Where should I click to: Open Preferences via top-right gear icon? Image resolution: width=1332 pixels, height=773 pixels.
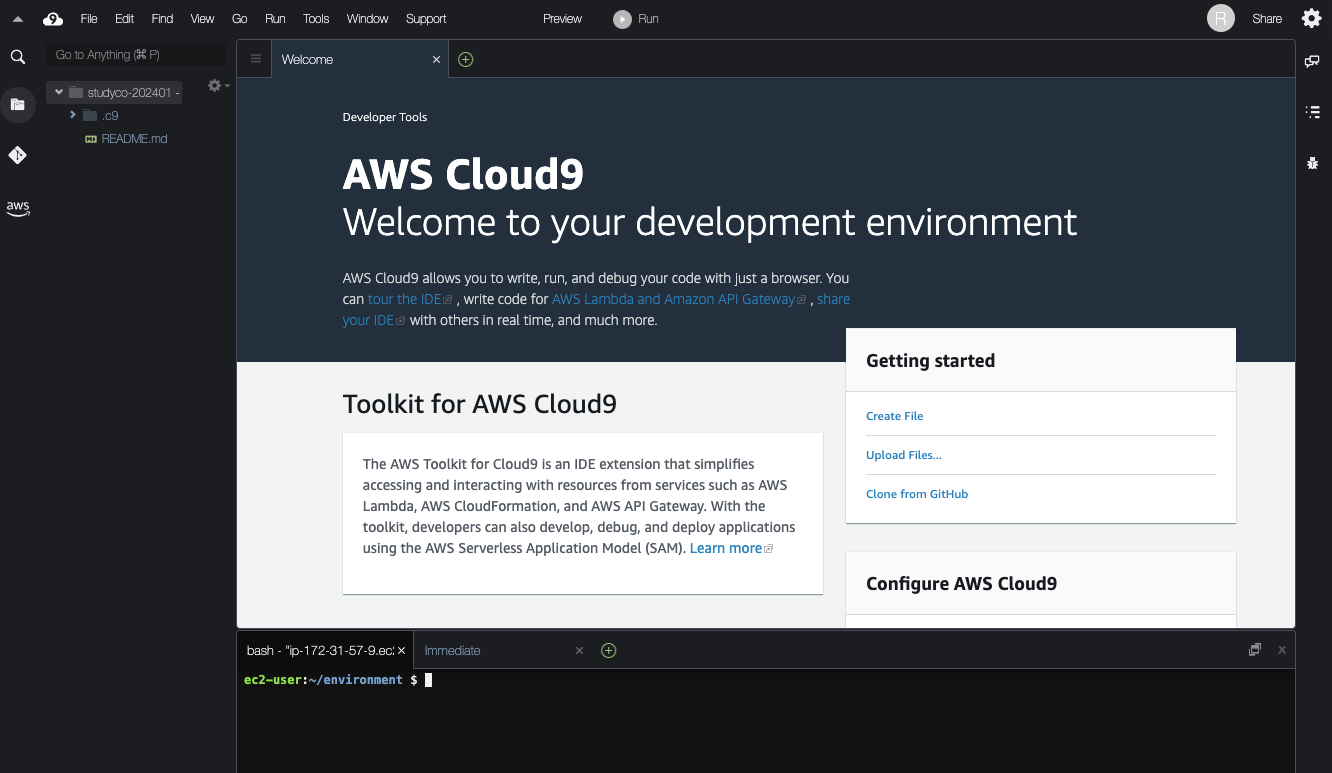tap(1311, 18)
